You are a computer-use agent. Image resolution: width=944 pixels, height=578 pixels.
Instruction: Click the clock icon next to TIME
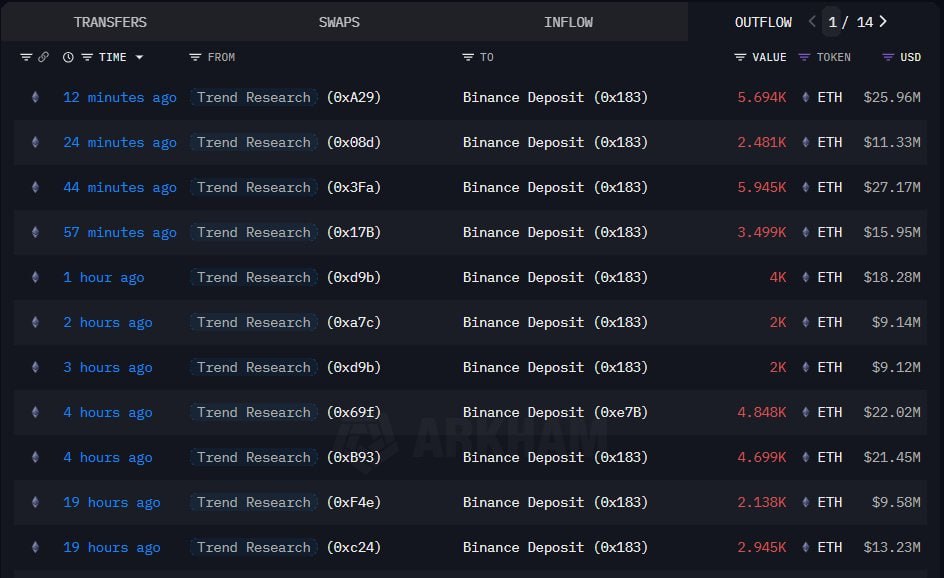point(68,57)
